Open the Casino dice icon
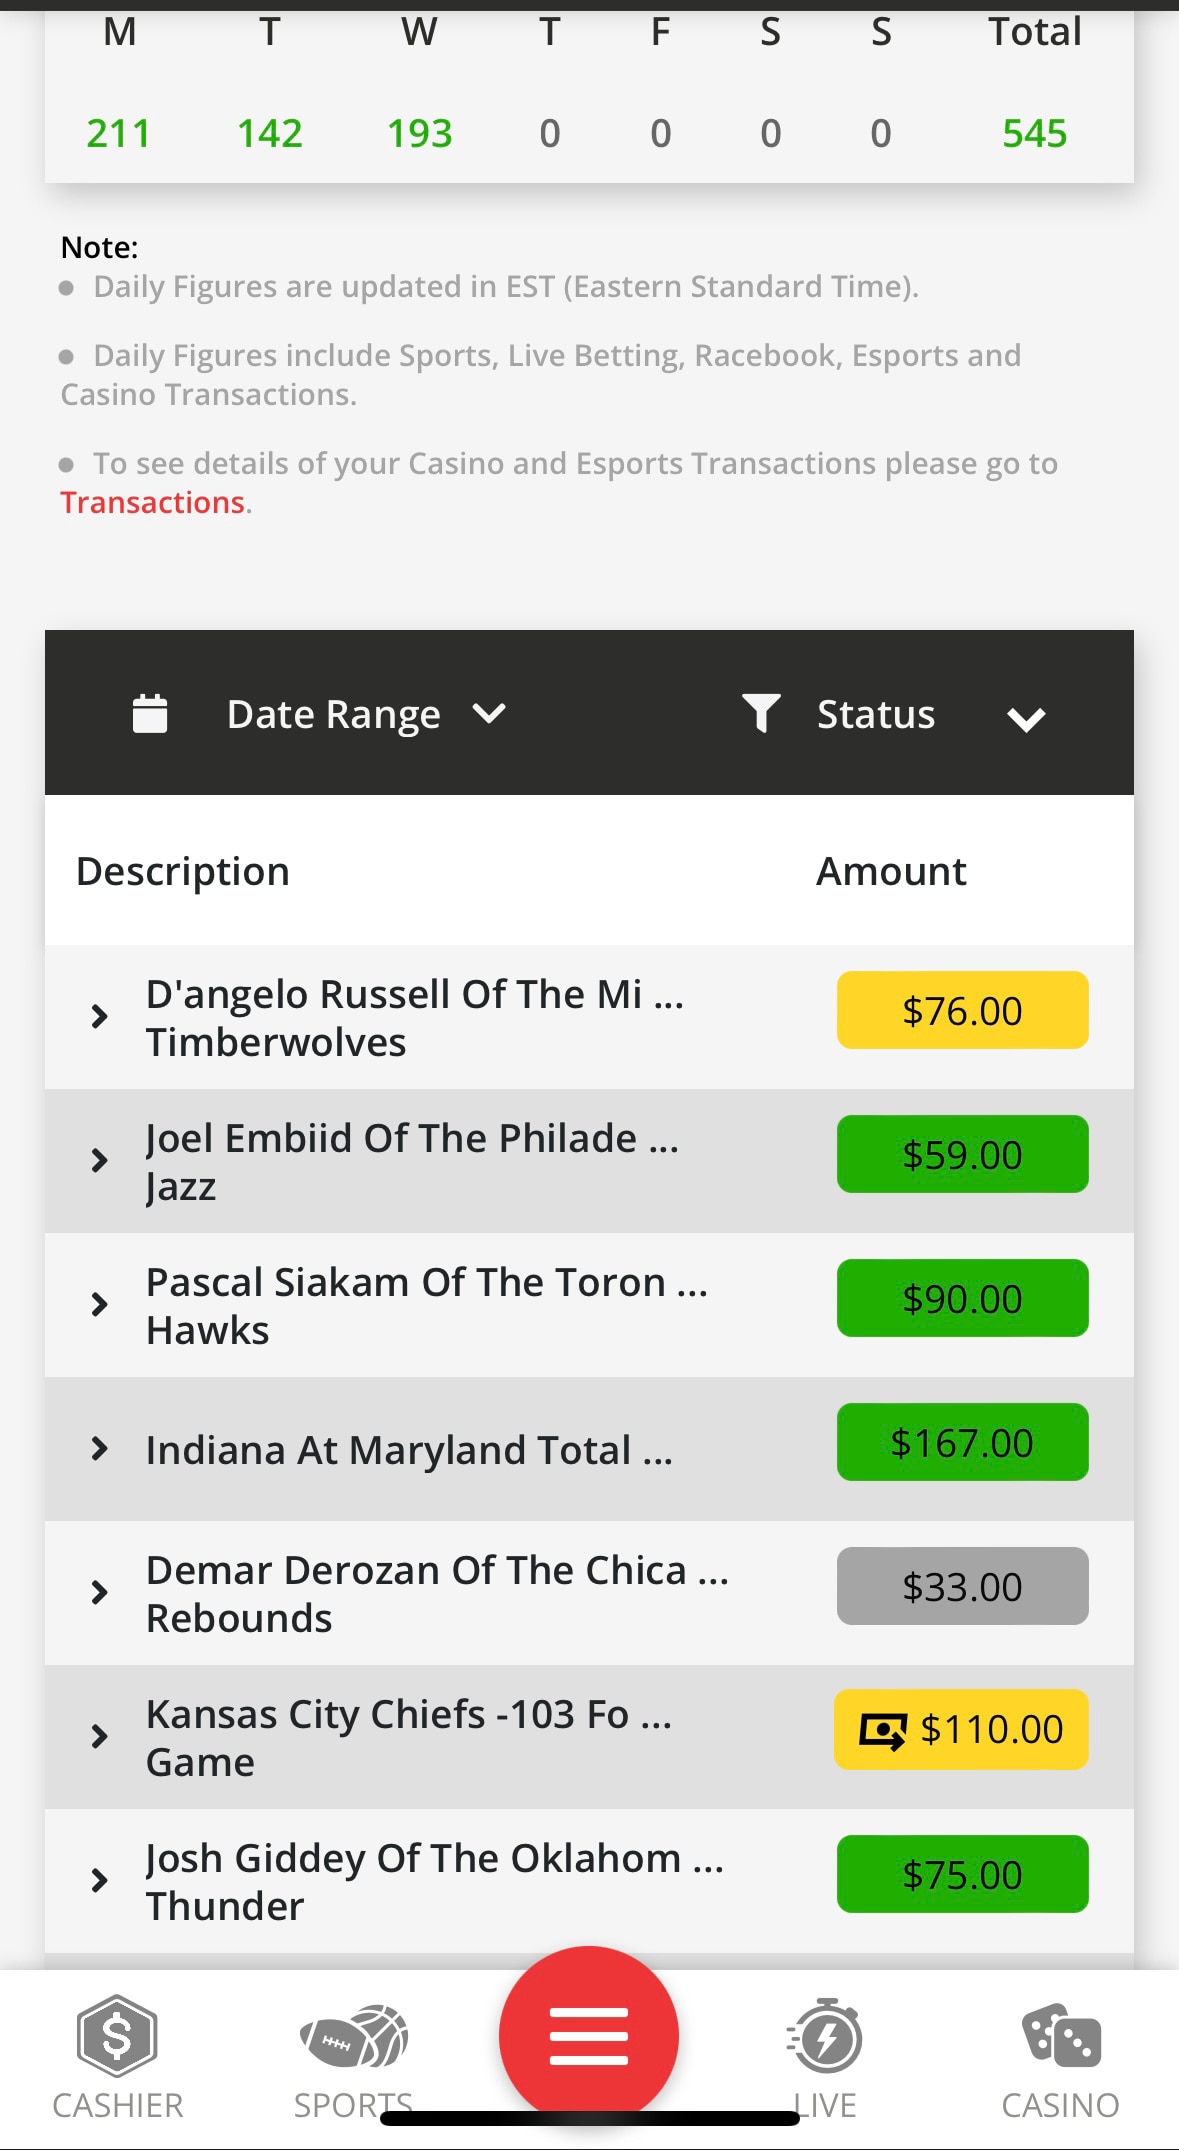Screen dimensions: 1179x2150 1061,2037
